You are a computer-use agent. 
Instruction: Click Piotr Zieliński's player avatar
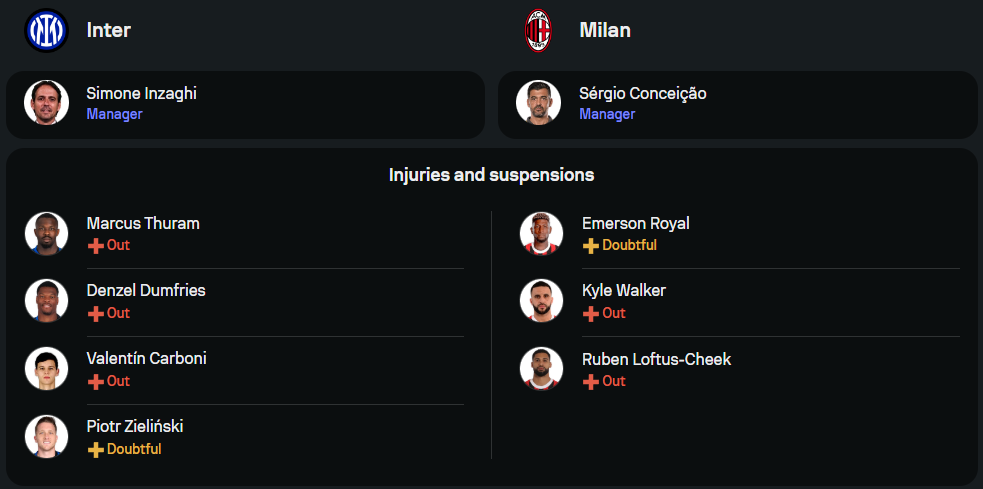point(46,437)
